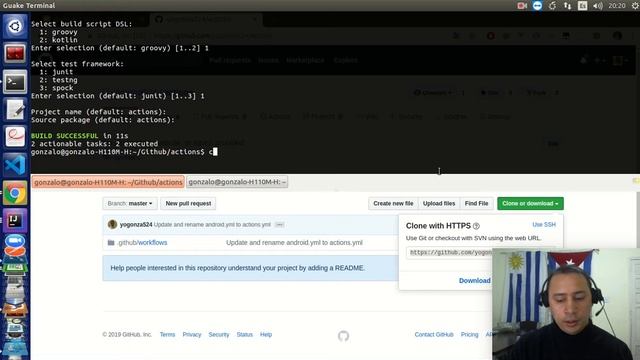Click the terminal prompt line ending with $ c

(124, 152)
